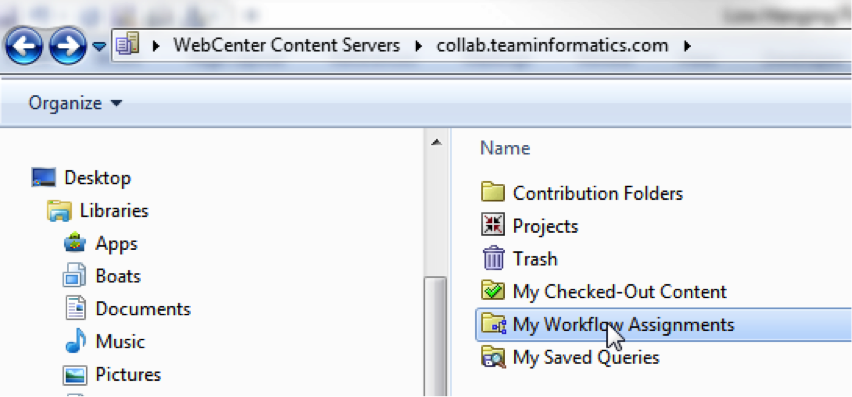Open the recent pages dropdown arrow
The height and width of the screenshot is (397, 852).
pyautogui.click(x=98, y=46)
